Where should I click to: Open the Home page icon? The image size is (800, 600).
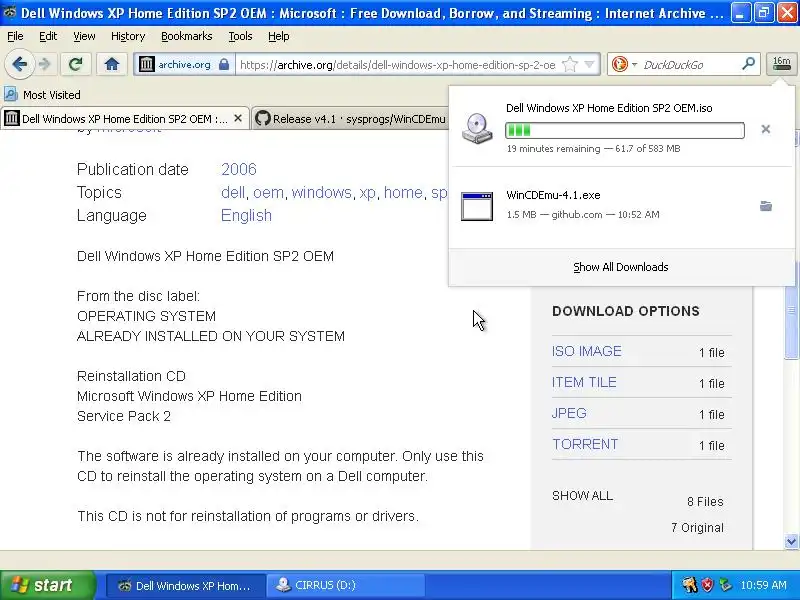(112, 64)
